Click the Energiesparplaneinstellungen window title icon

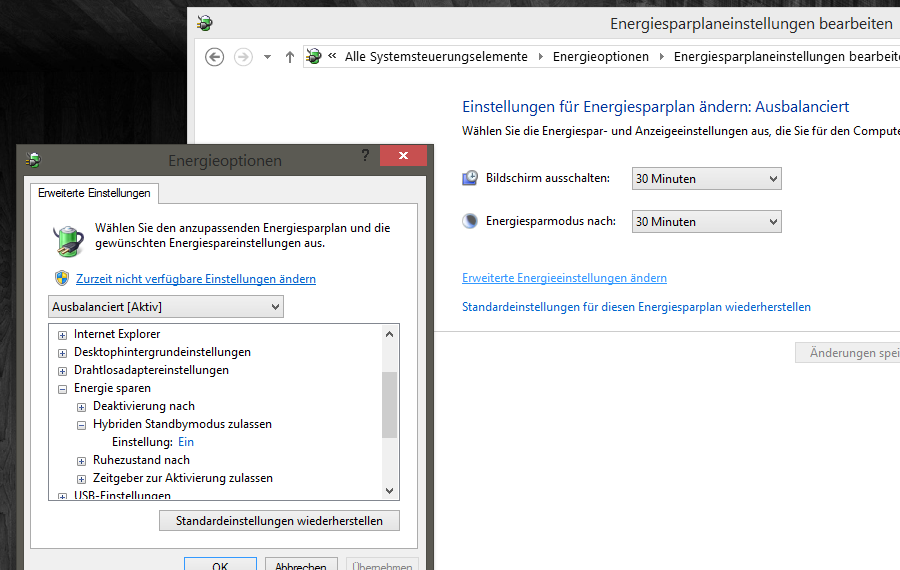(205, 23)
